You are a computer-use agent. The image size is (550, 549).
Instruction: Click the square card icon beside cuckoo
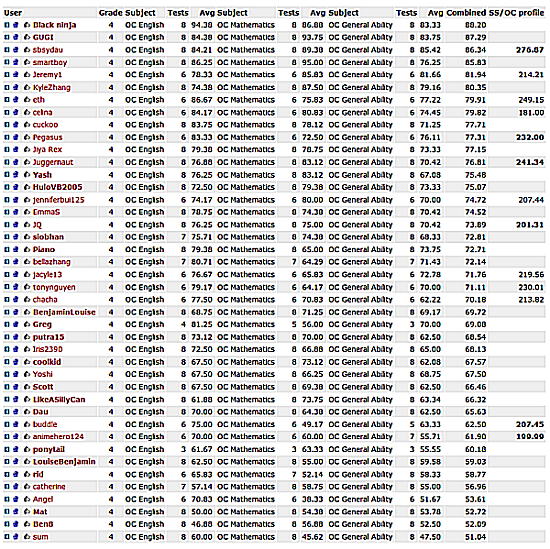click(7, 125)
